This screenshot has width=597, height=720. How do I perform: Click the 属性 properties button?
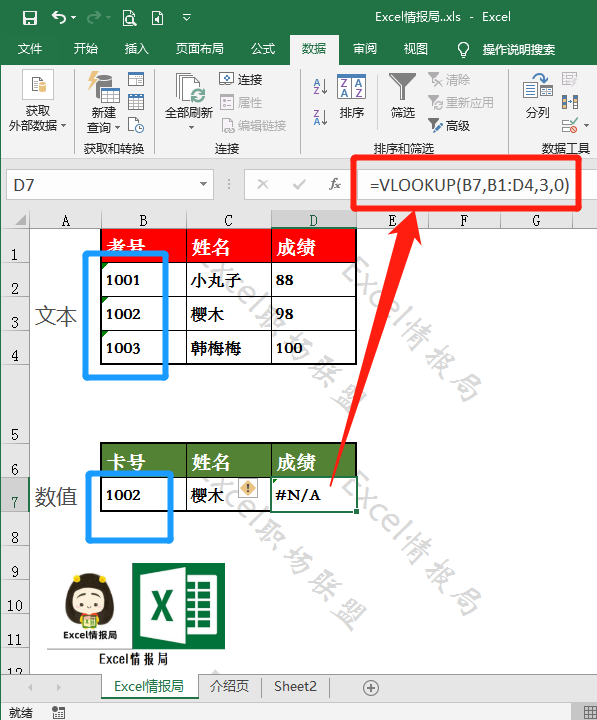(x=241, y=102)
